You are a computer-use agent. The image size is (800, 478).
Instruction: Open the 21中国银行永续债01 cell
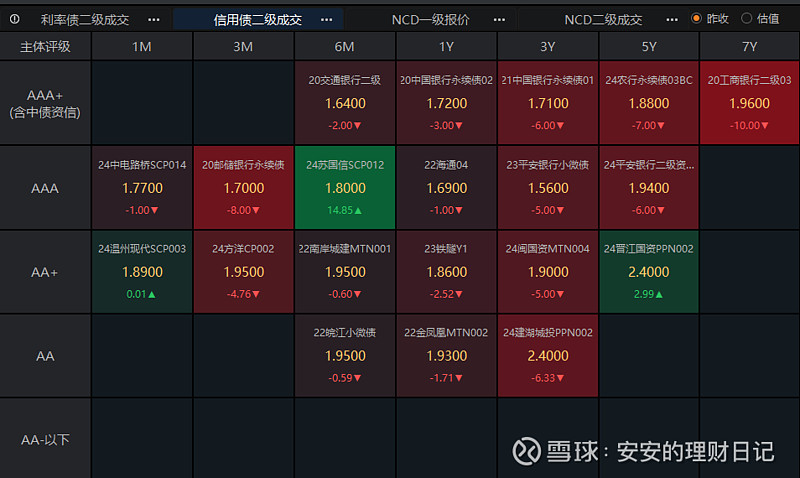tap(548, 103)
